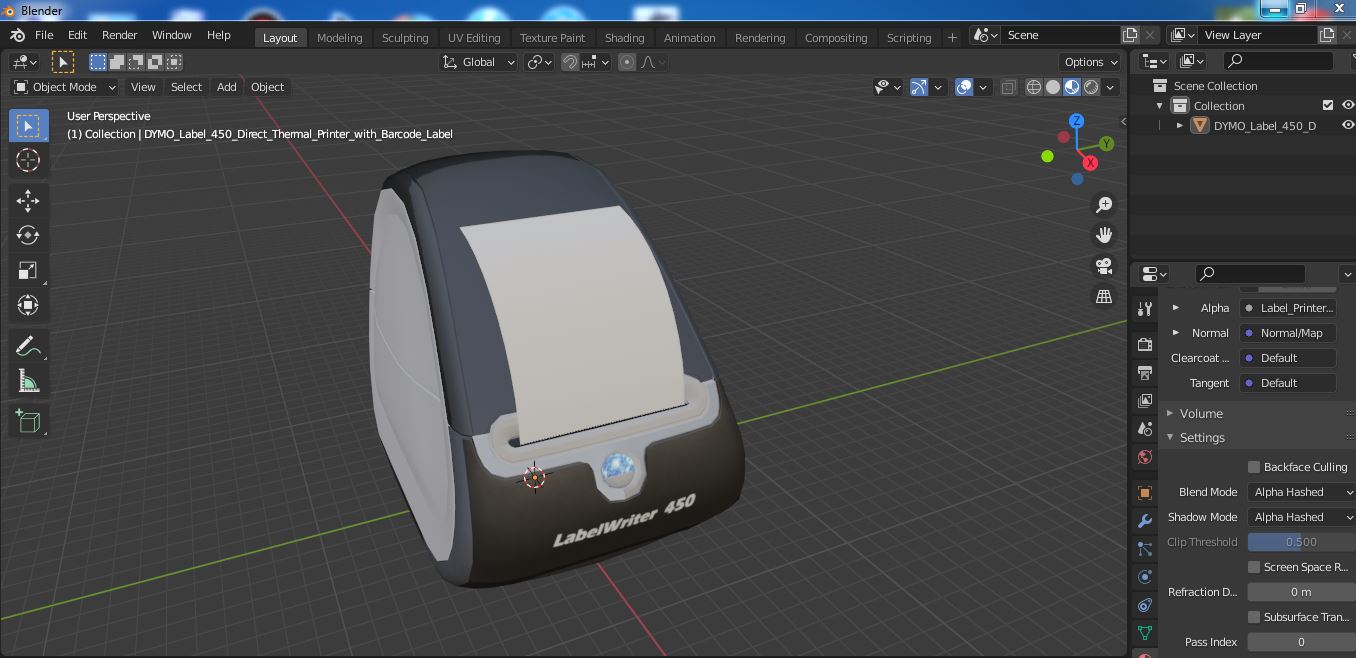Activate the 3D Cursor tool
Screen dimensions: 1356x658
[x=28, y=160]
